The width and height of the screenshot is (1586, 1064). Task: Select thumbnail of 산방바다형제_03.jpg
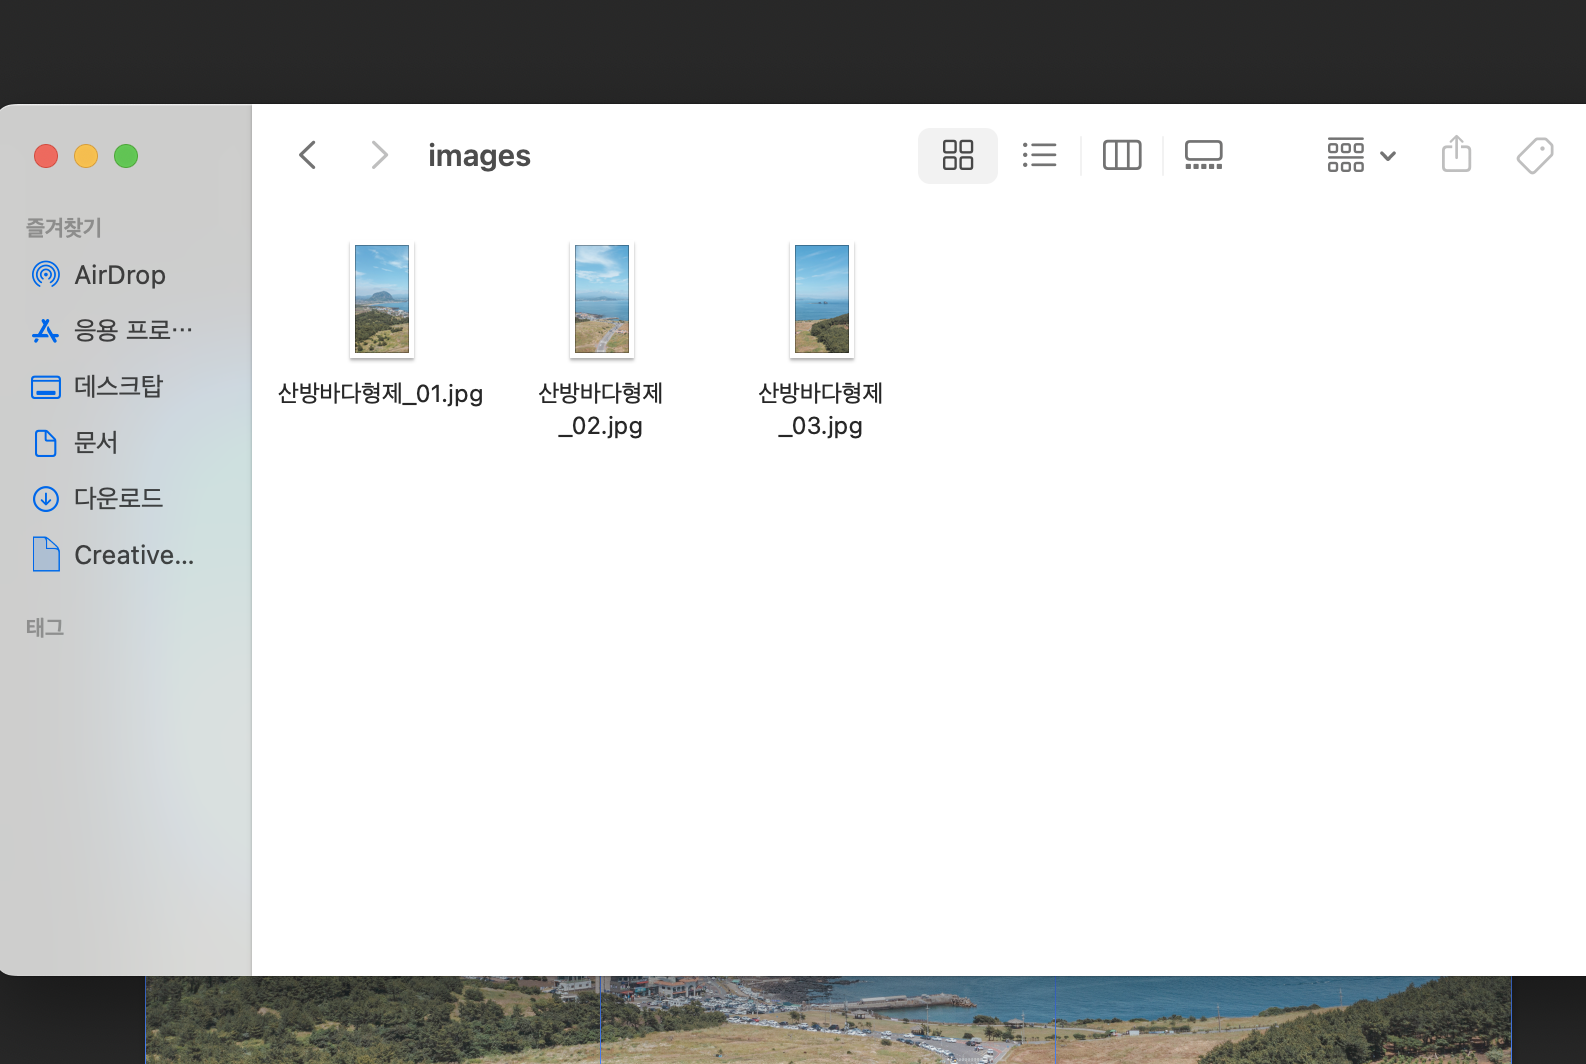coord(822,299)
